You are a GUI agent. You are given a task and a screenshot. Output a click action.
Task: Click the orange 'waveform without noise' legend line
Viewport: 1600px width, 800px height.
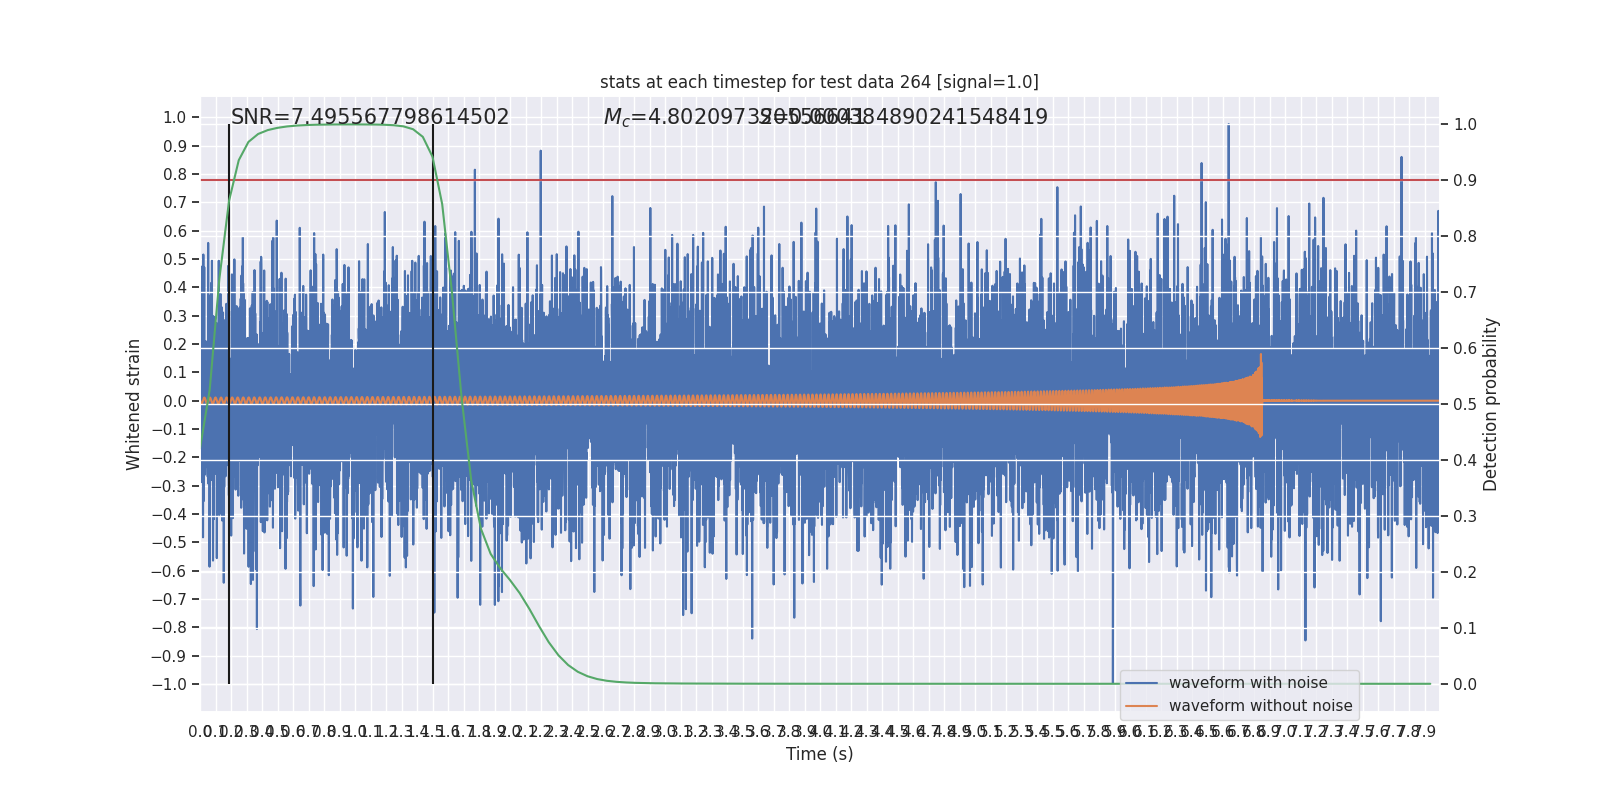click(x=1141, y=706)
